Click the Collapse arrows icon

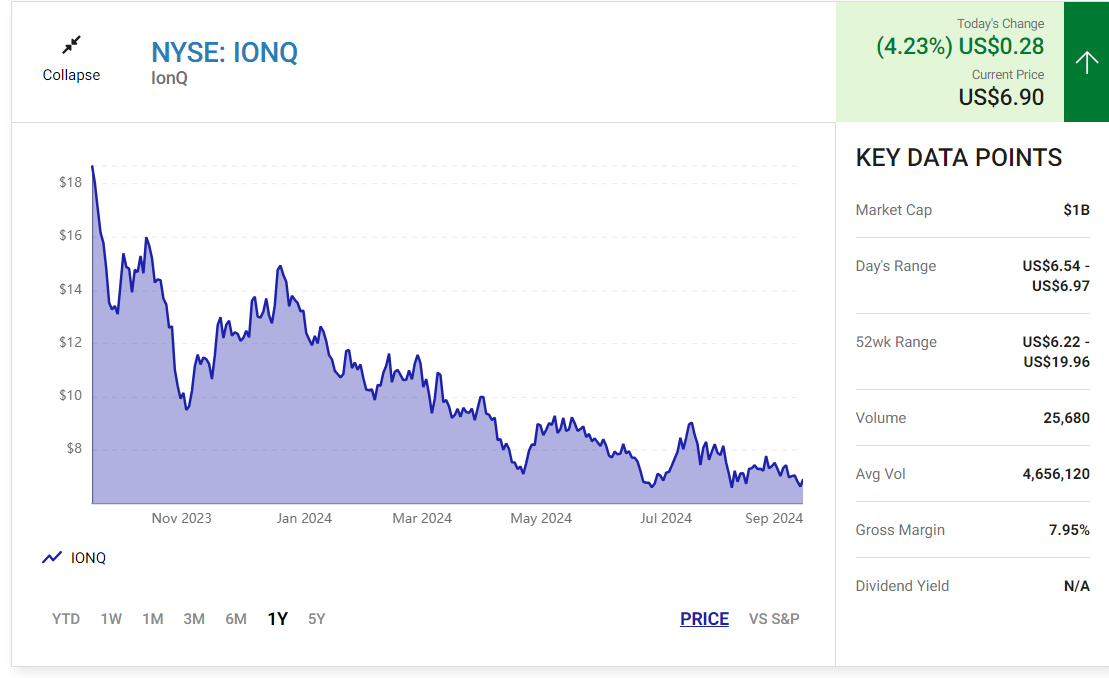[x=71, y=45]
